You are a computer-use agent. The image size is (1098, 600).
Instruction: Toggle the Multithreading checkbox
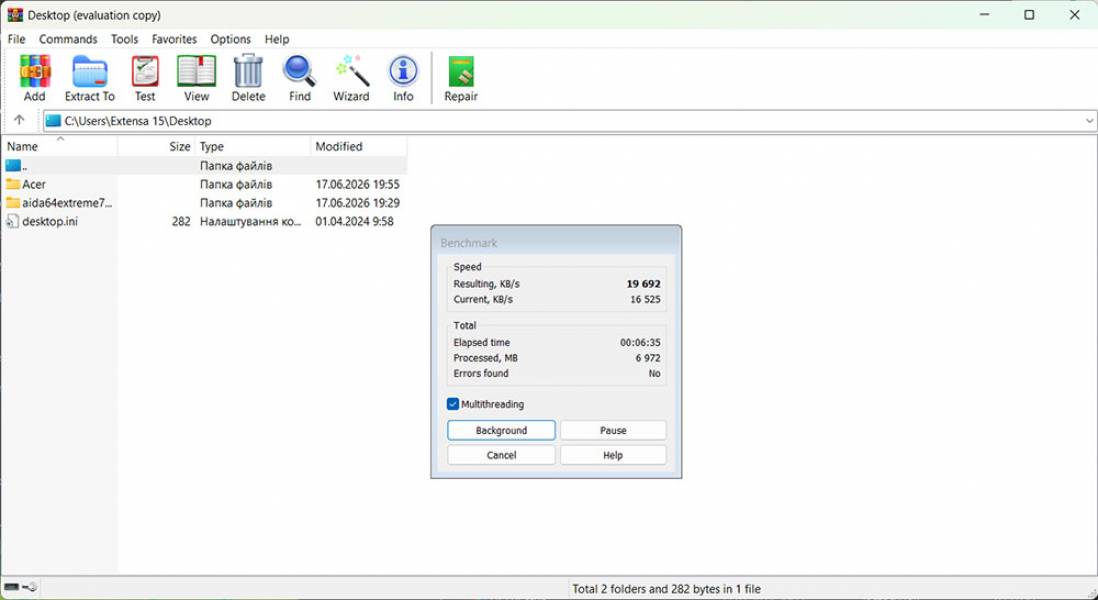pos(453,404)
